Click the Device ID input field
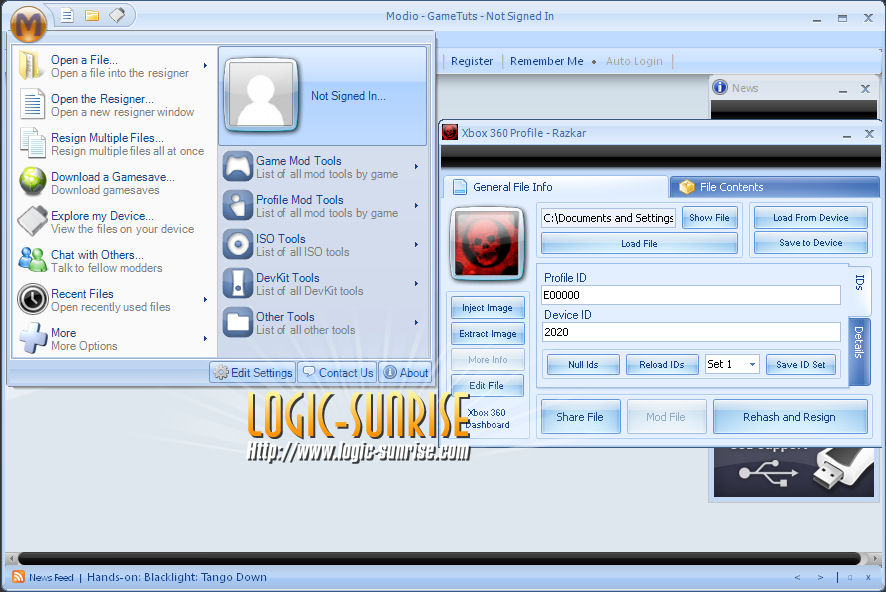886x592 pixels. [x=691, y=332]
